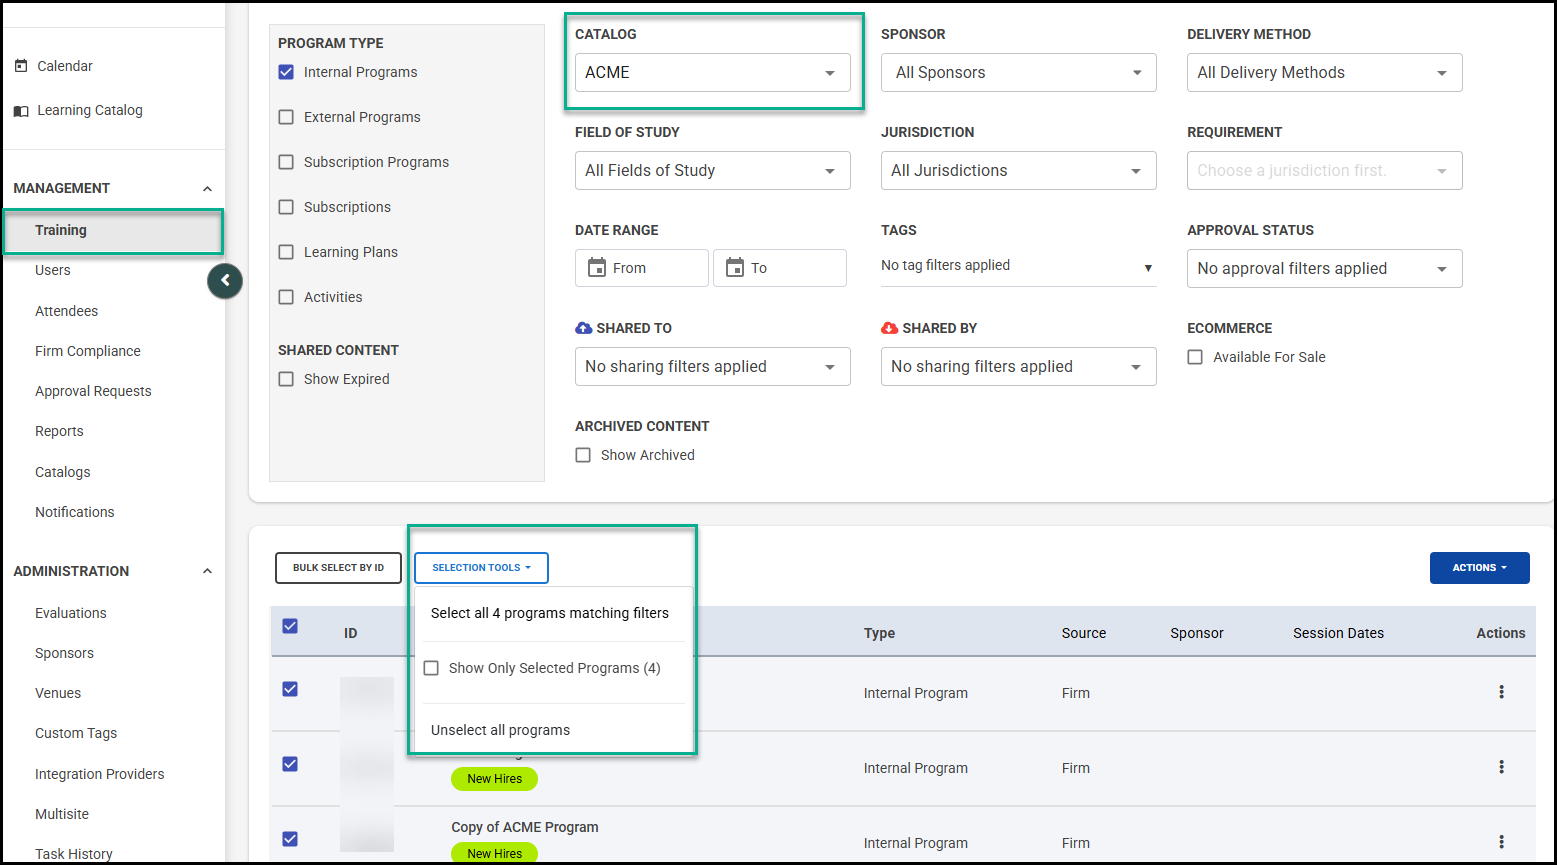The width and height of the screenshot is (1557, 865).
Task: Open the From date calendar icon
Action: [x=597, y=268]
